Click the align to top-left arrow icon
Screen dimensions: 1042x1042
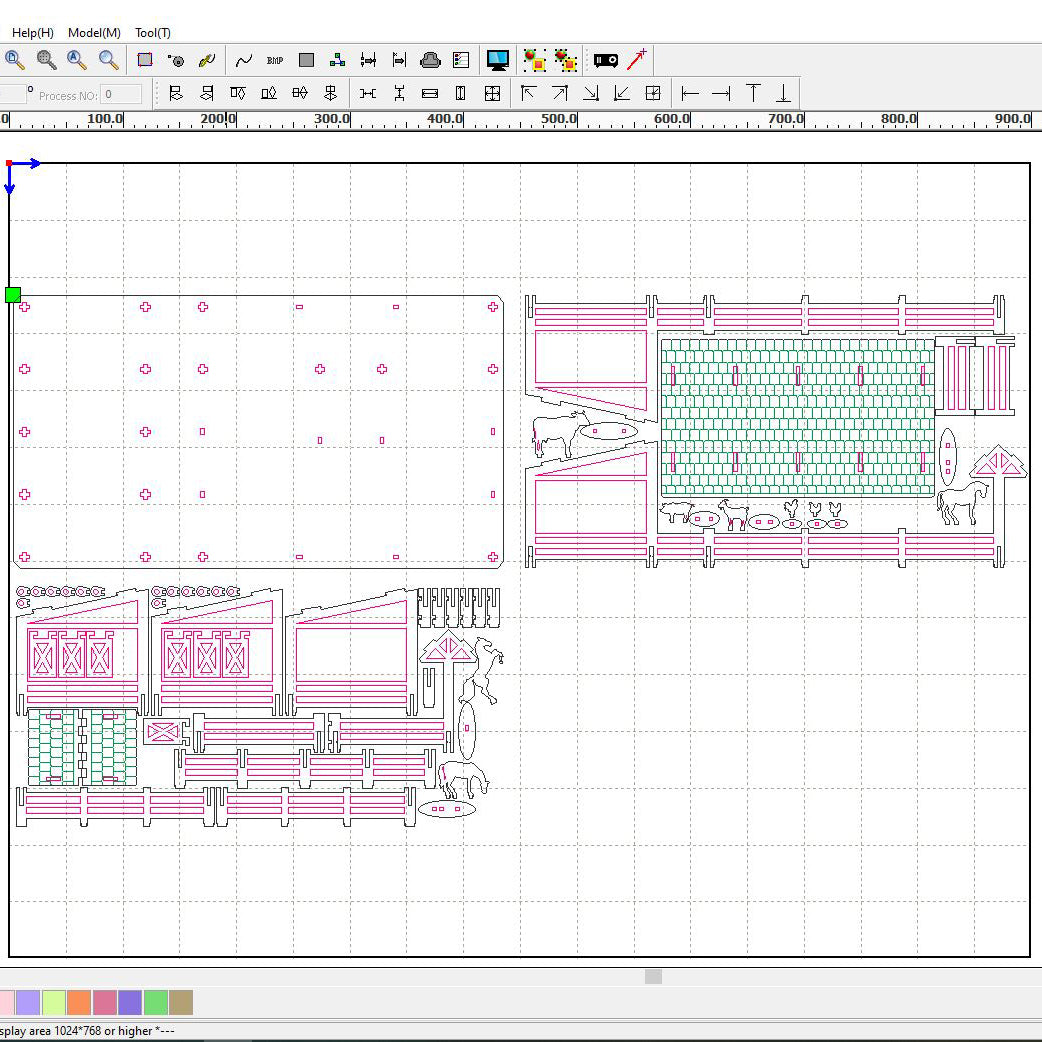point(528,93)
